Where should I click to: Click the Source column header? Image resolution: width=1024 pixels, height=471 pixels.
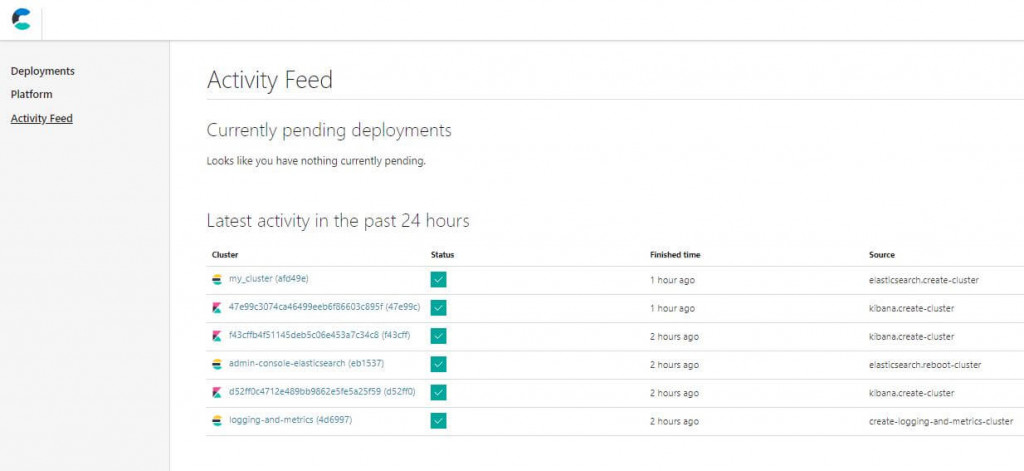pyautogui.click(x=882, y=255)
